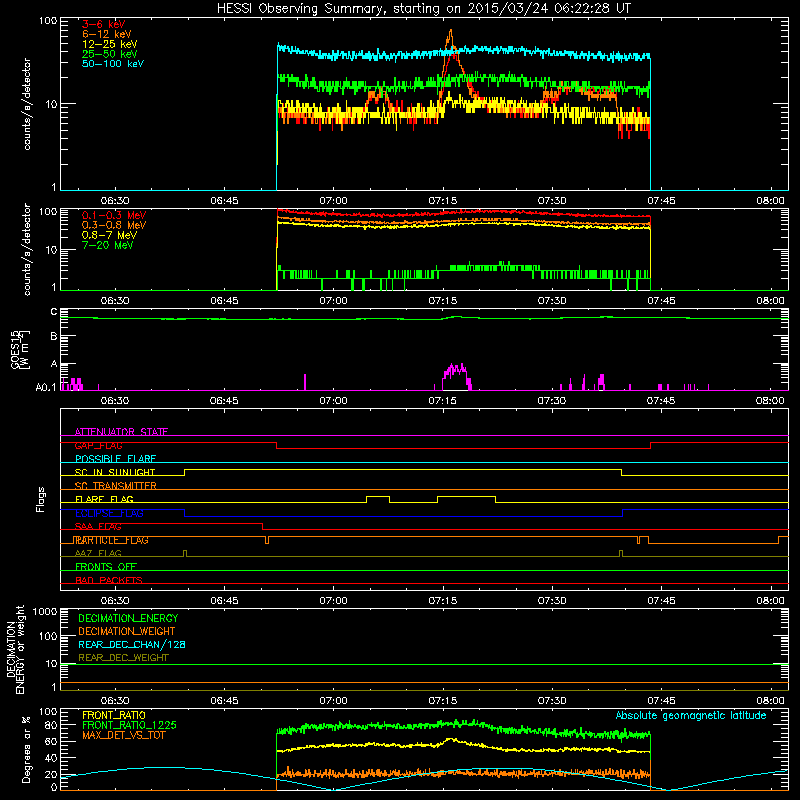This screenshot has width=800, height=800.
Task: Select the 25-50 keV legend label
Action: coord(110,54)
